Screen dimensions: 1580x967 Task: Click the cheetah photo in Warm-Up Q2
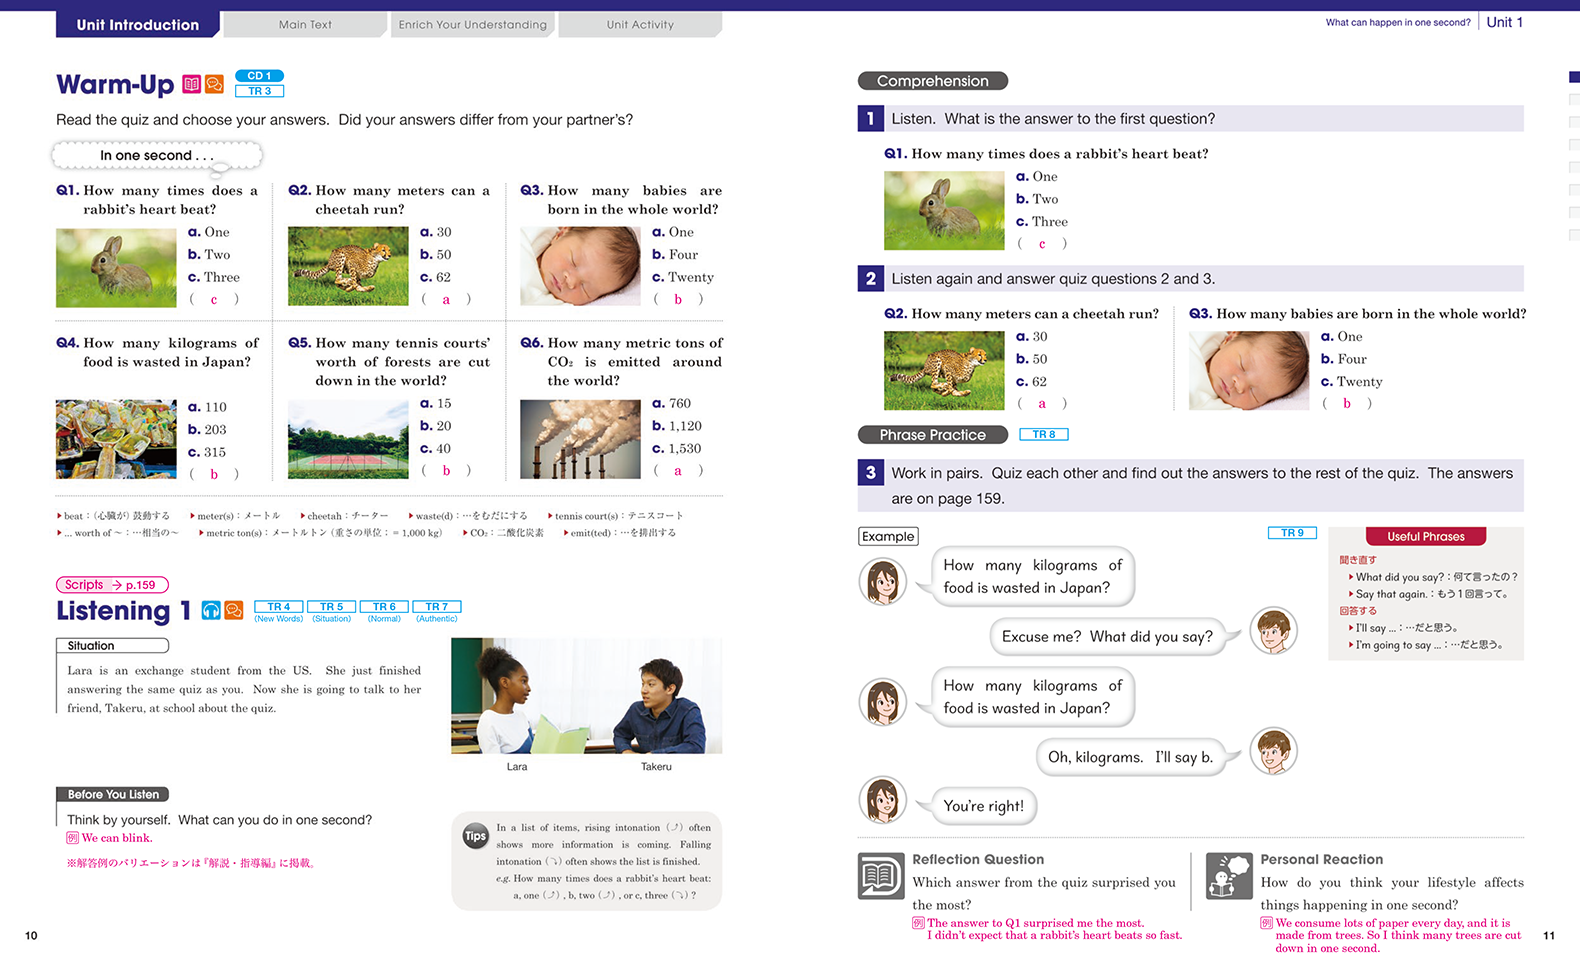(348, 266)
